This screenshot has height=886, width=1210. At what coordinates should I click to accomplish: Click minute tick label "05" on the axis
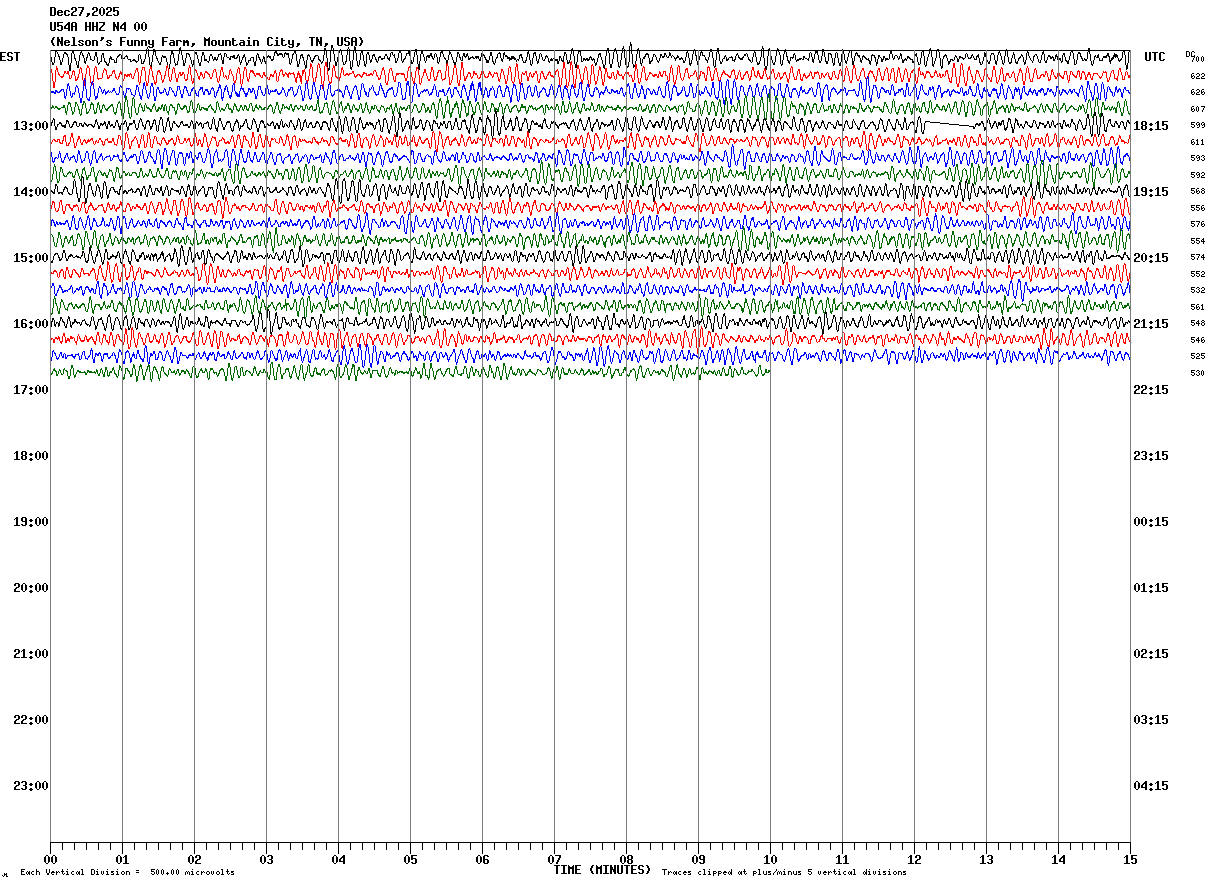click(x=410, y=859)
